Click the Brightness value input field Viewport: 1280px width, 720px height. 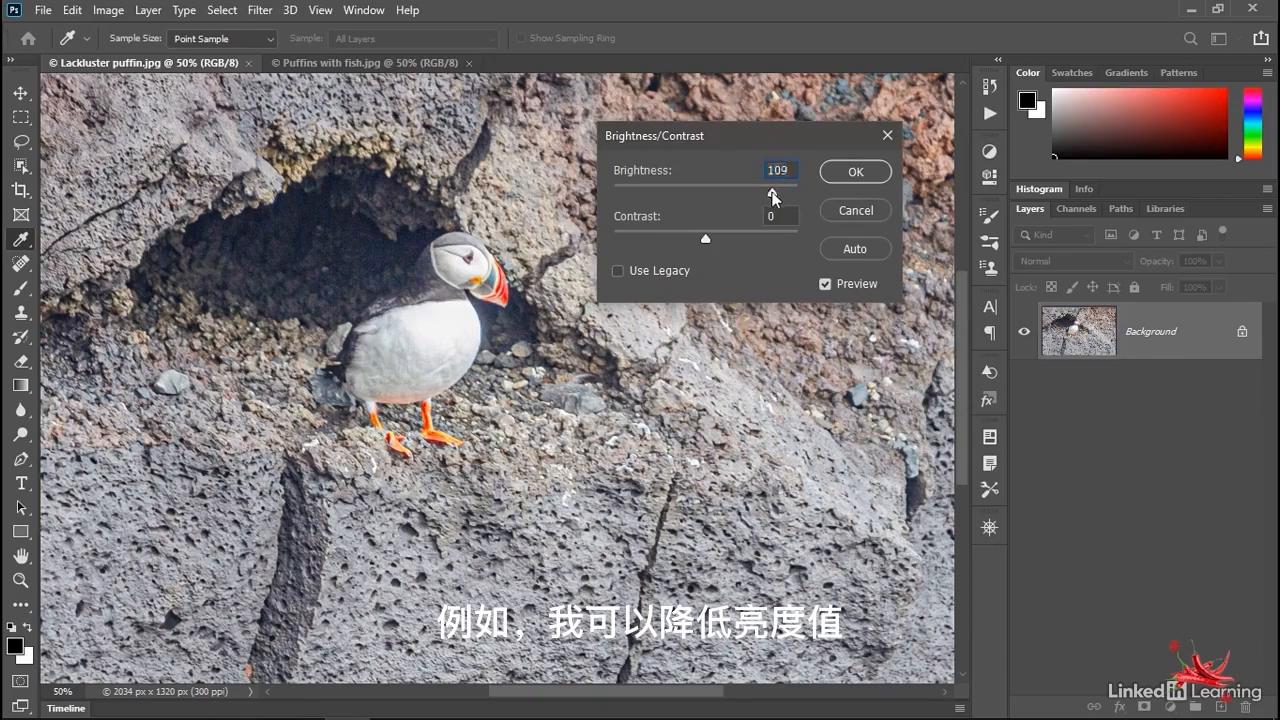(x=780, y=170)
